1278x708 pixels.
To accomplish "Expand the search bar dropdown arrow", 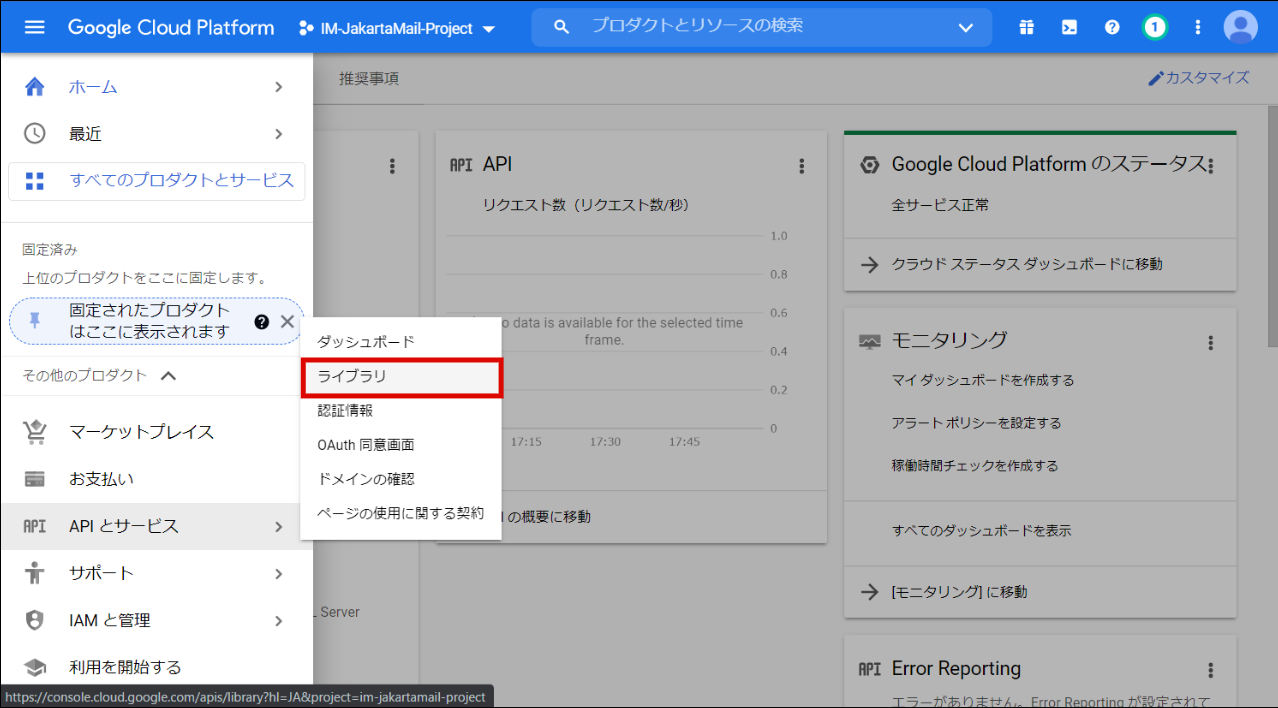I will click(965, 28).
